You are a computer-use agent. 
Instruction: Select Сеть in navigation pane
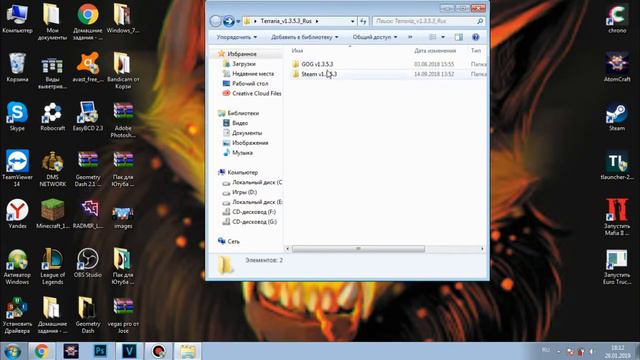(233, 242)
